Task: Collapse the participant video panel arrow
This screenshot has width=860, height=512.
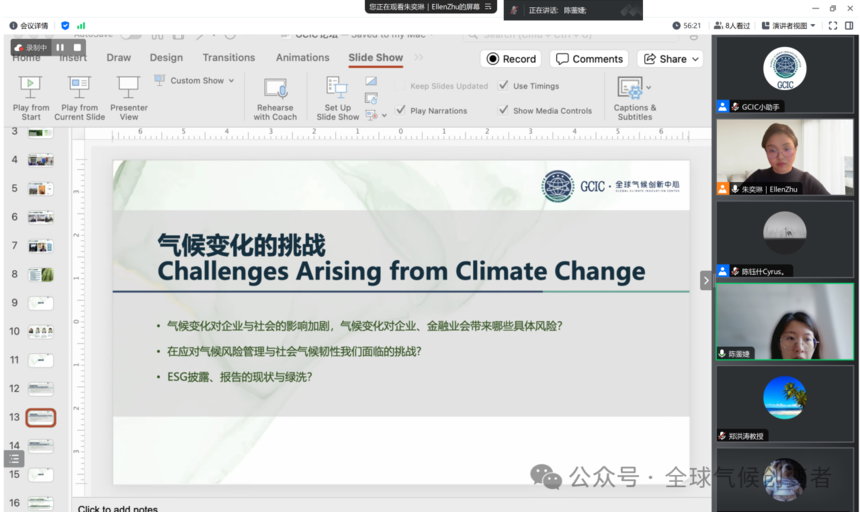Action: click(x=706, y=280)
